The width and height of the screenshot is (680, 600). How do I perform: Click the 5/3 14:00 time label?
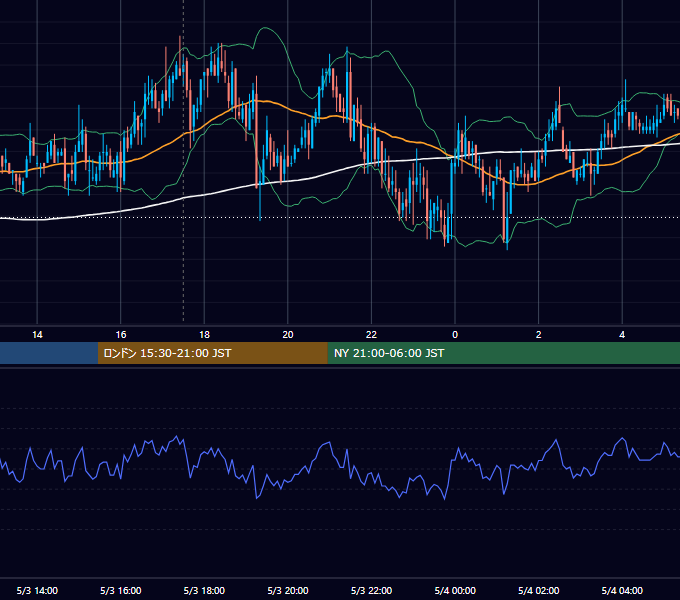click(37, 590)
